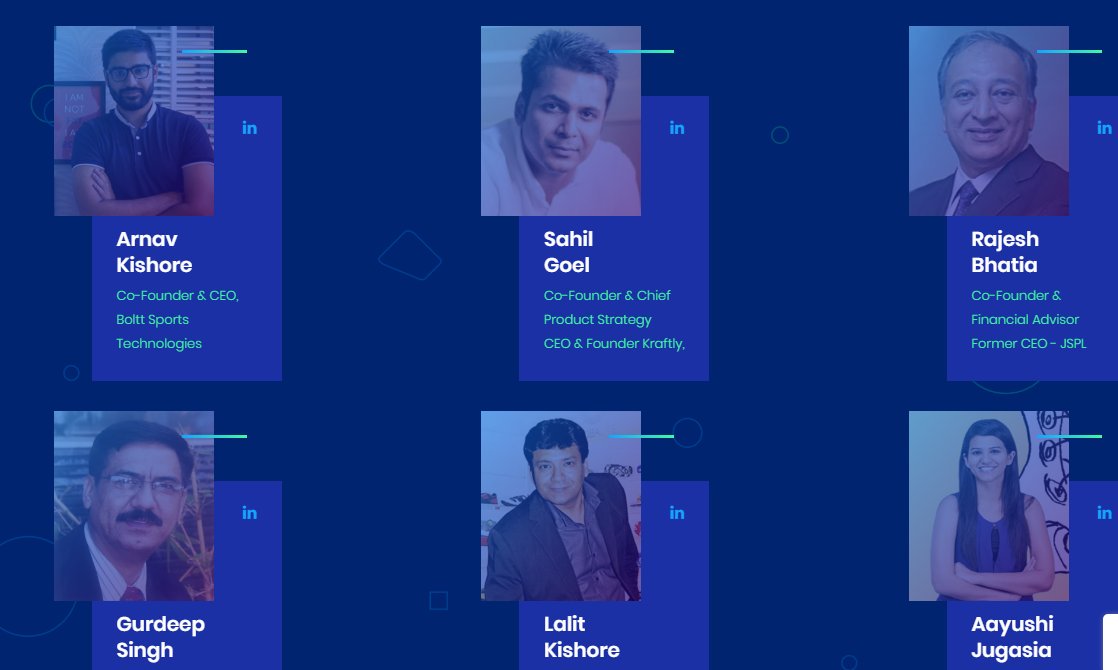
Task: Select the Aayushi Jugasia name heading
Action: [1012, 637]
